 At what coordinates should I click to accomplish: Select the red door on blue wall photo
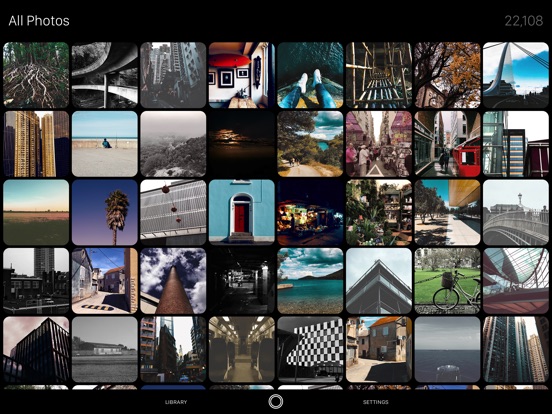[x=242, y=212]
